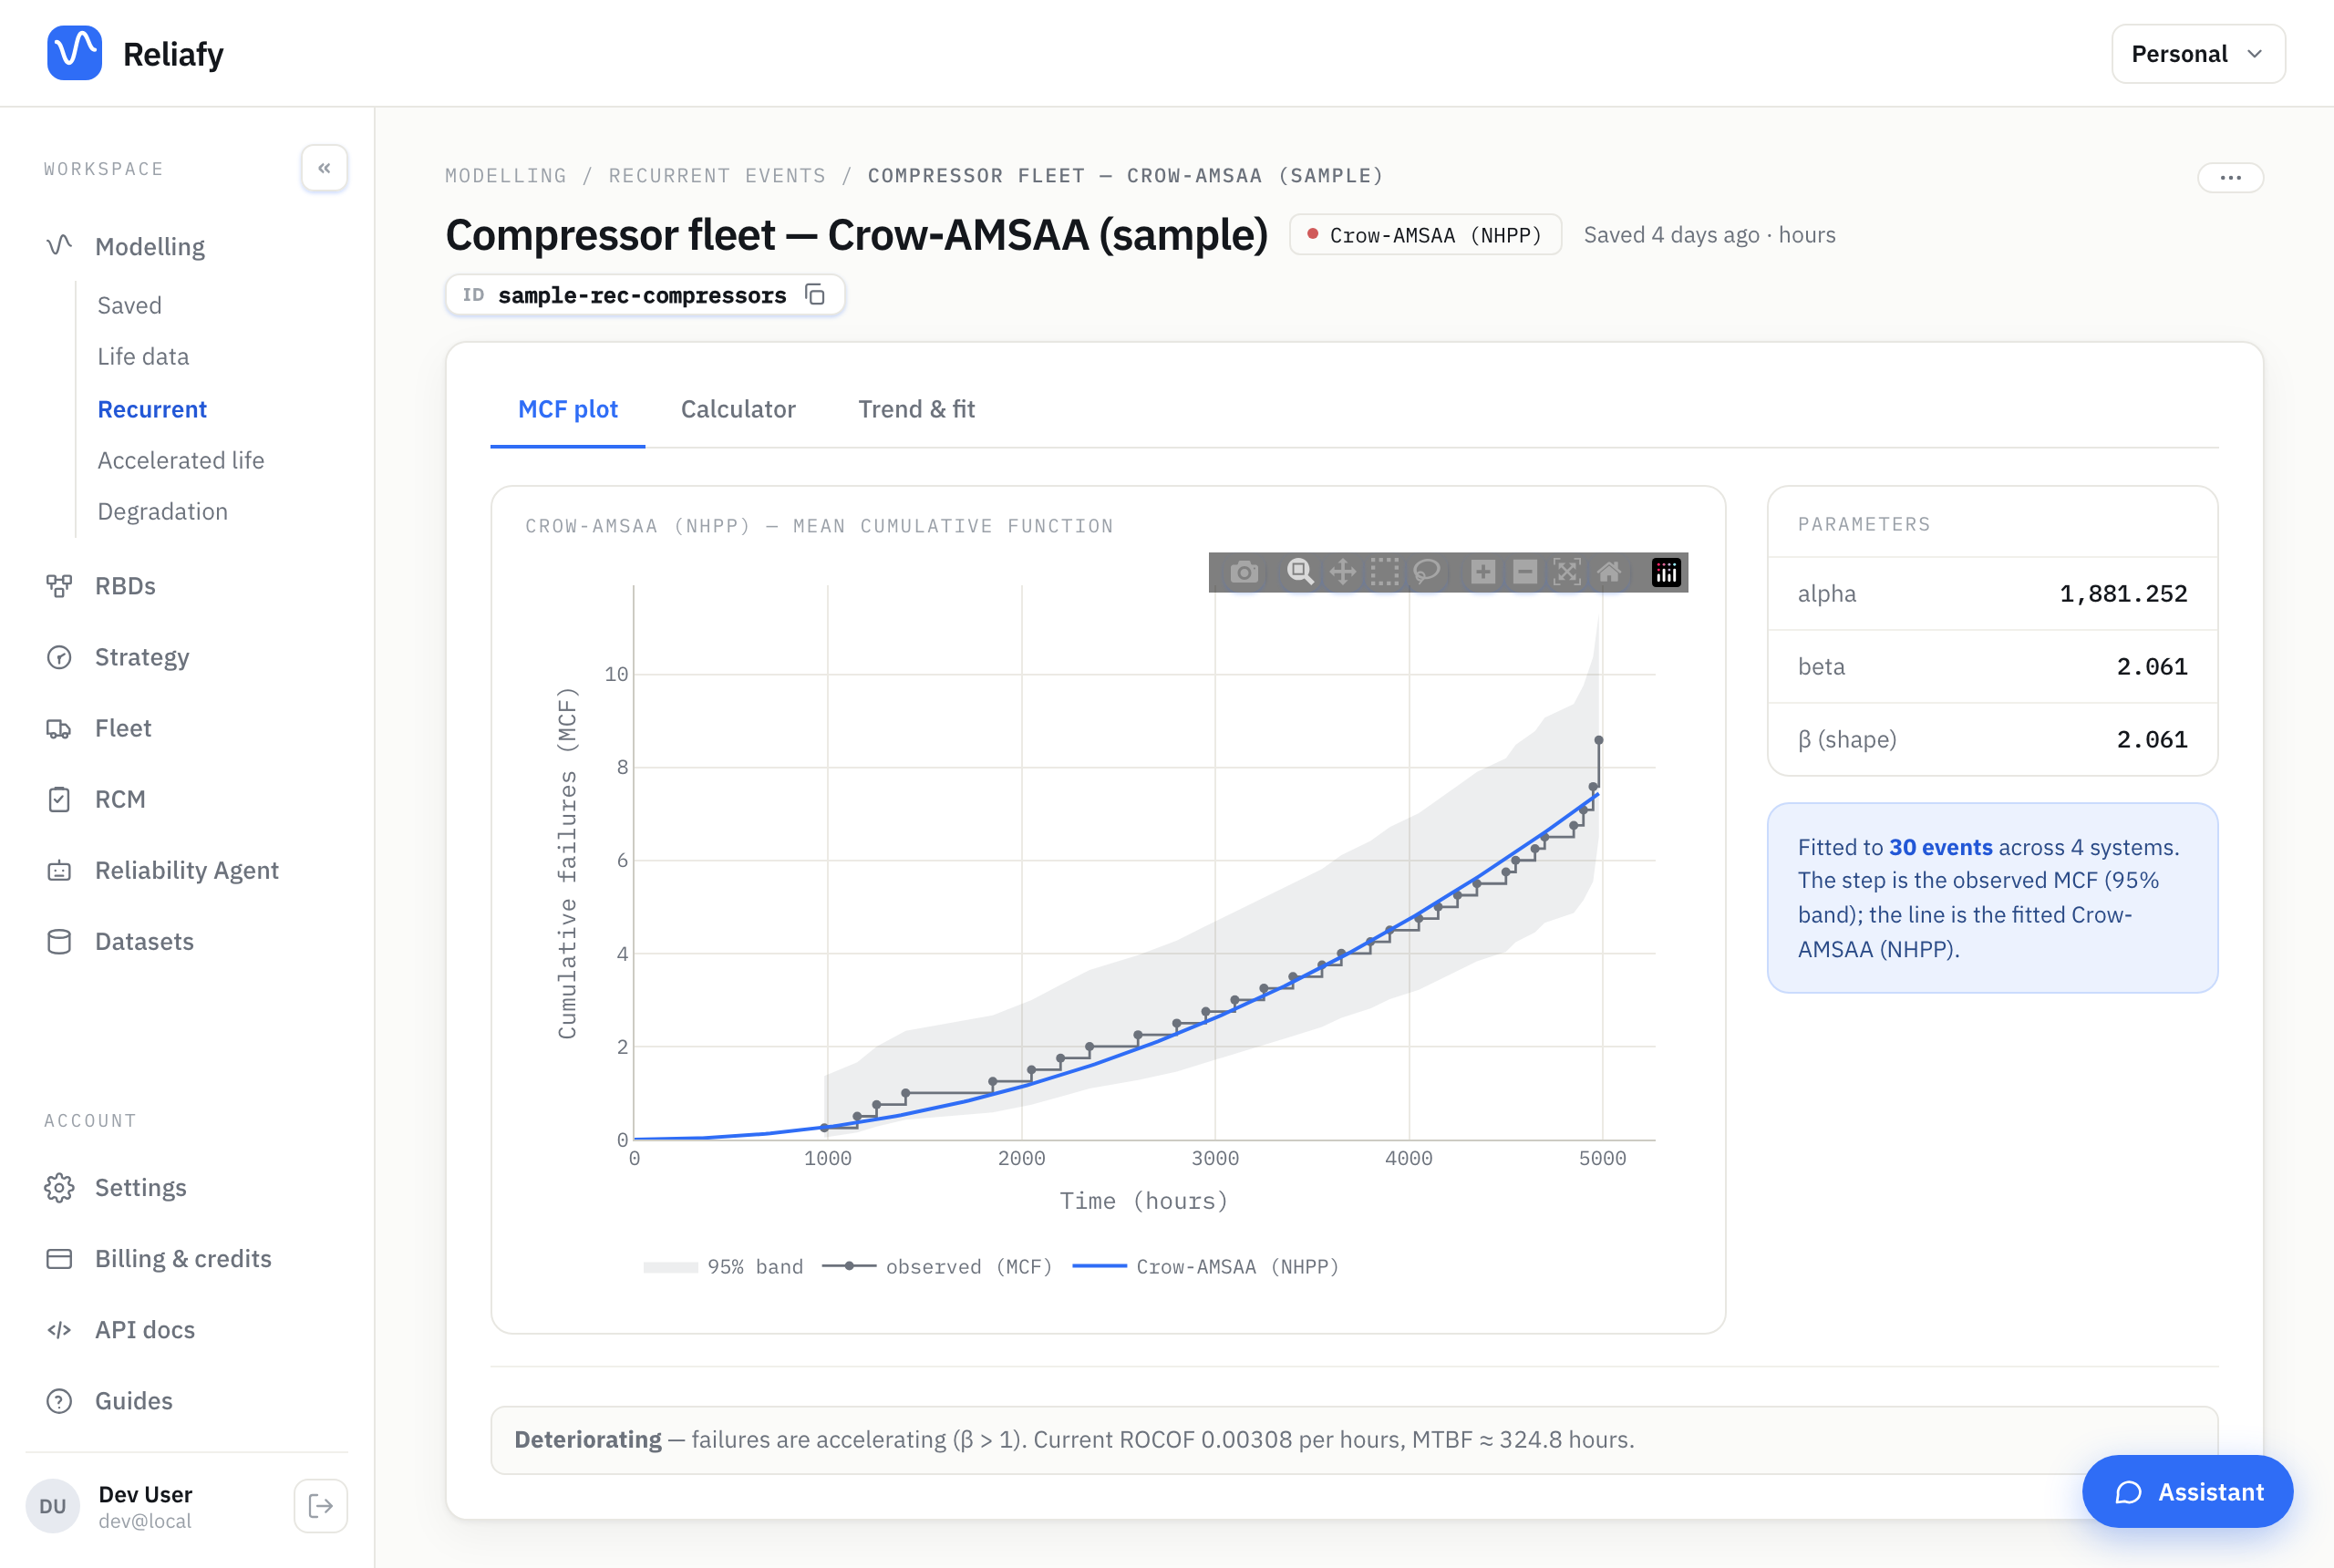
Task: Copy the sample-rec-compressors ID
Action: [815, 295]
